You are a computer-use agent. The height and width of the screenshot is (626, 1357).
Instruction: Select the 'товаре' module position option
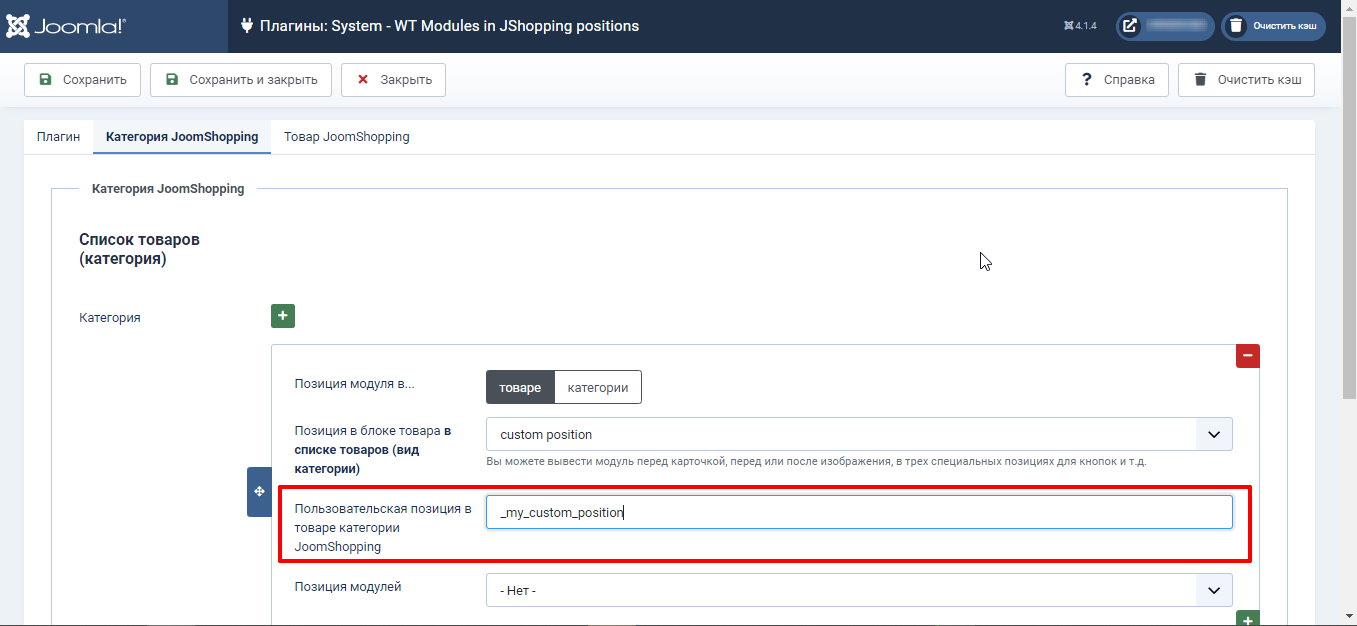(520, 387)
